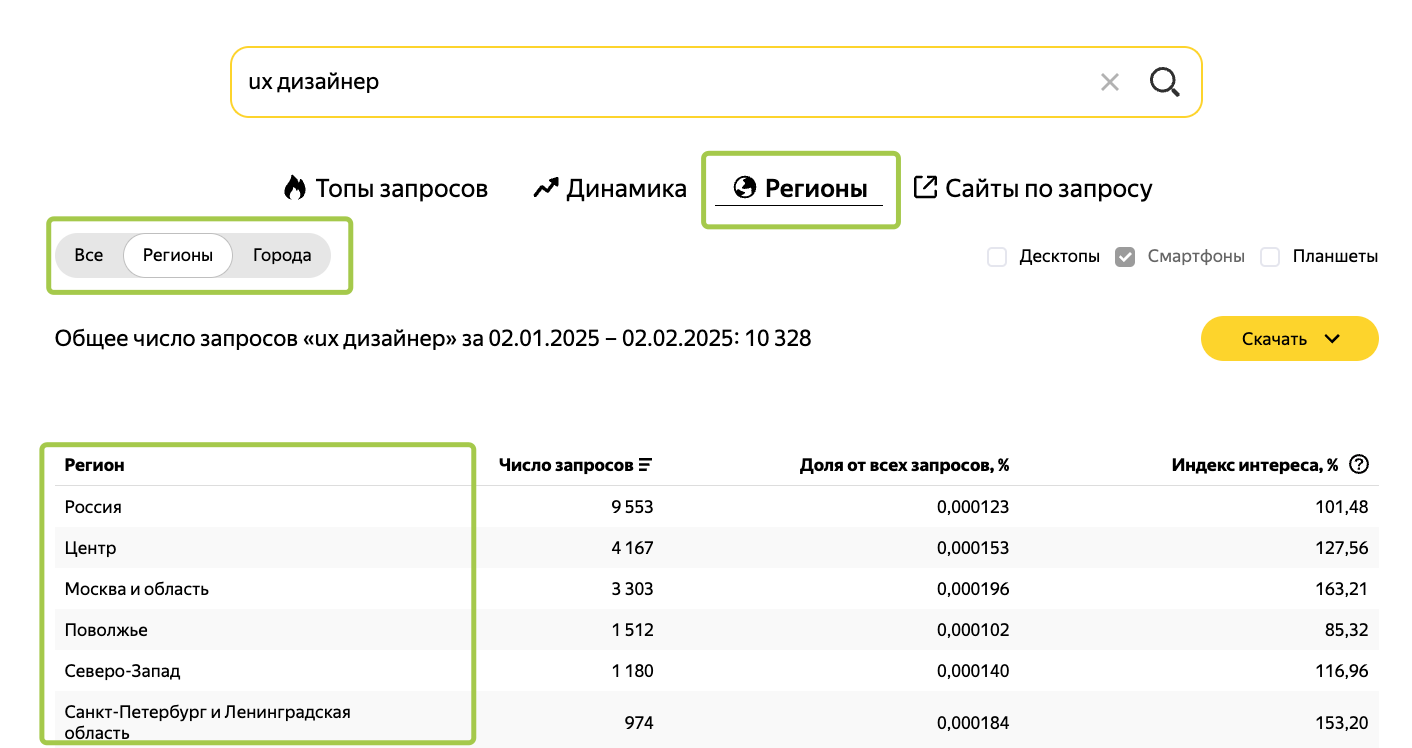The image size is (1412, 748).
Task: Click the trending arrow icon beside Динамика
Action: [545, 187]
